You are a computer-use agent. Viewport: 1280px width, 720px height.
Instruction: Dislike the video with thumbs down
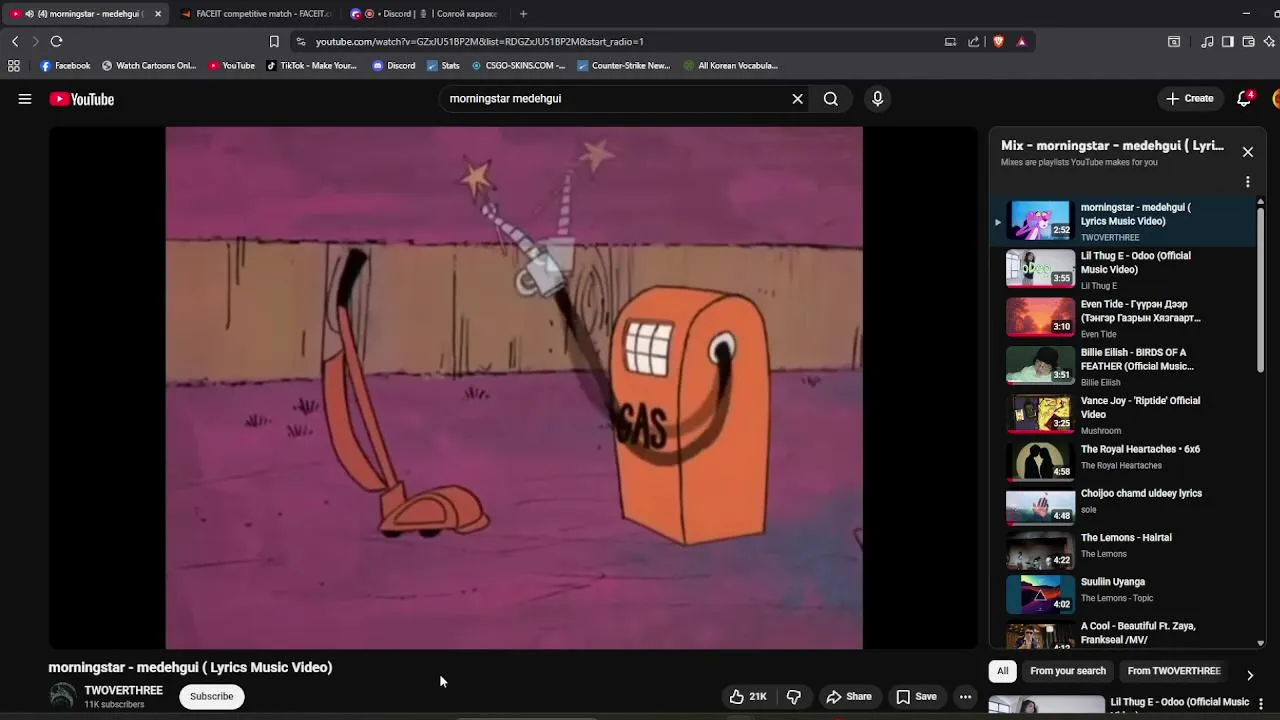[794, 697]
